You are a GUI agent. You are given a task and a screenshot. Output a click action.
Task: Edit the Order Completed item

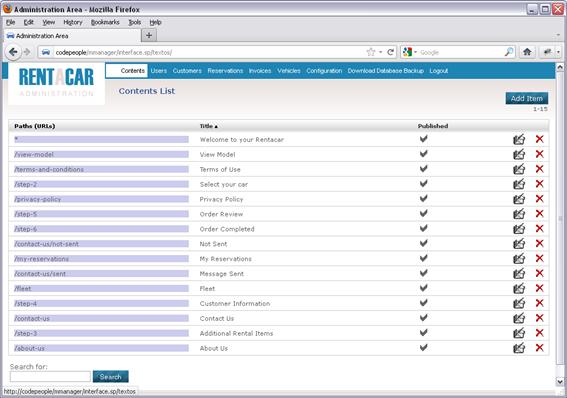[x=519, y=228]
